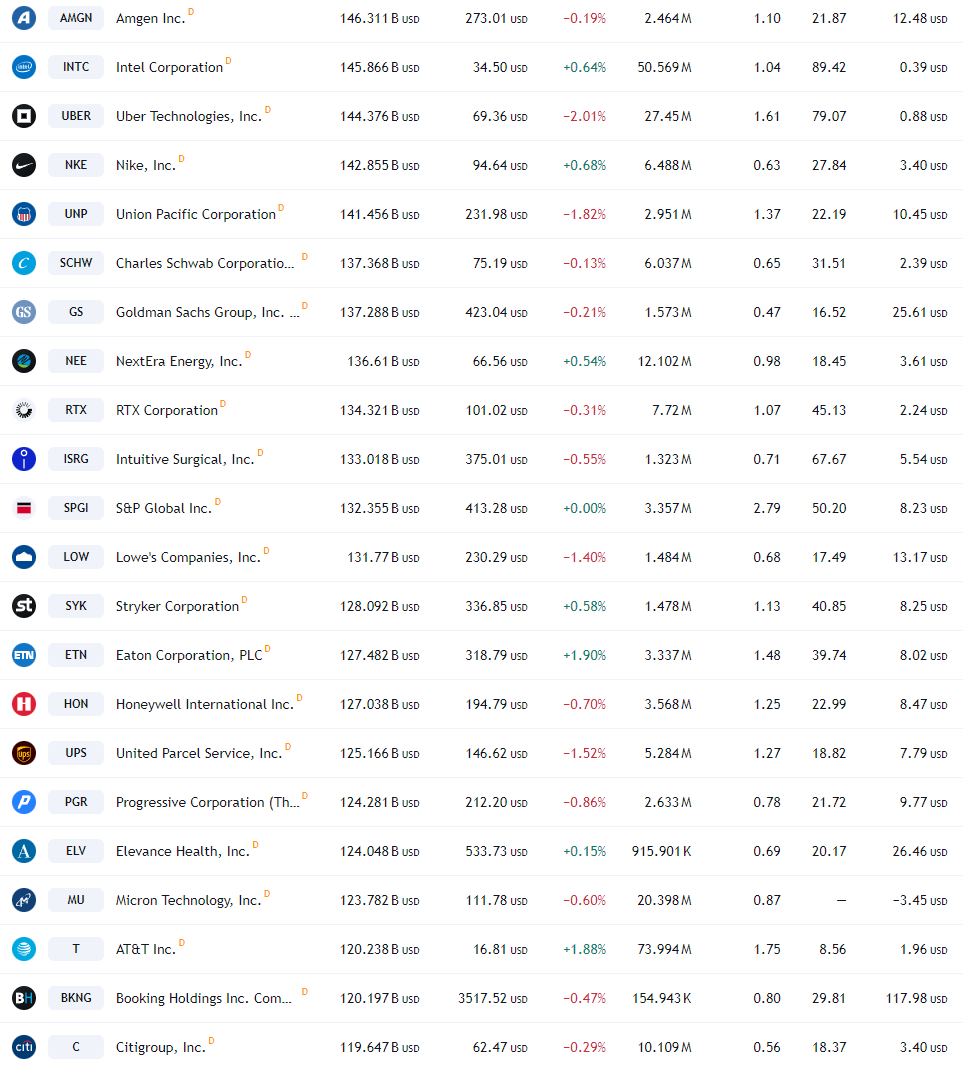Viewport: 963px width, 1067px height.
Task: Select the MU ticker badge
Action: click(x=76, y=900)
